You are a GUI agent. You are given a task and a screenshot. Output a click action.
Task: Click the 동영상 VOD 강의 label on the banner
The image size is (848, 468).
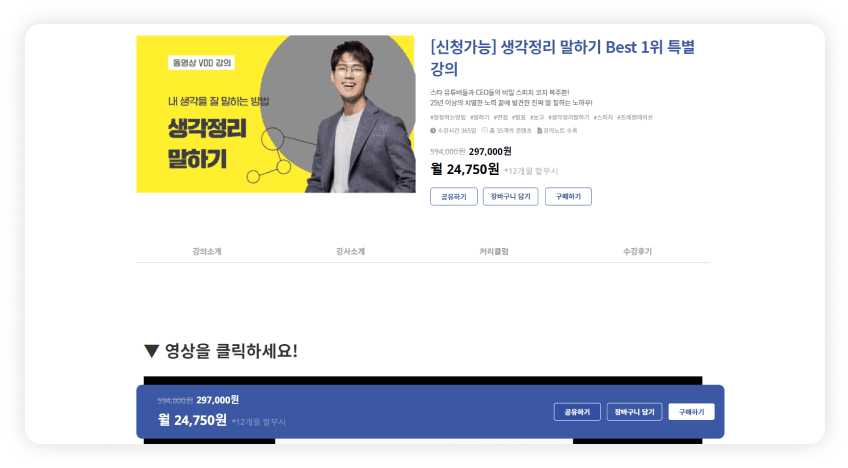point(201,63)
